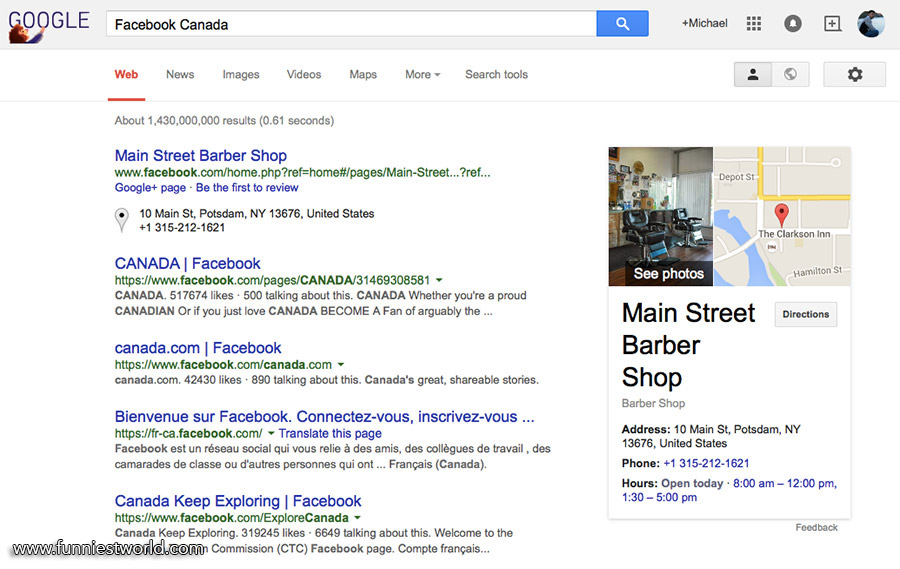Open Main Street Barber Shop result link

point(200,155)
